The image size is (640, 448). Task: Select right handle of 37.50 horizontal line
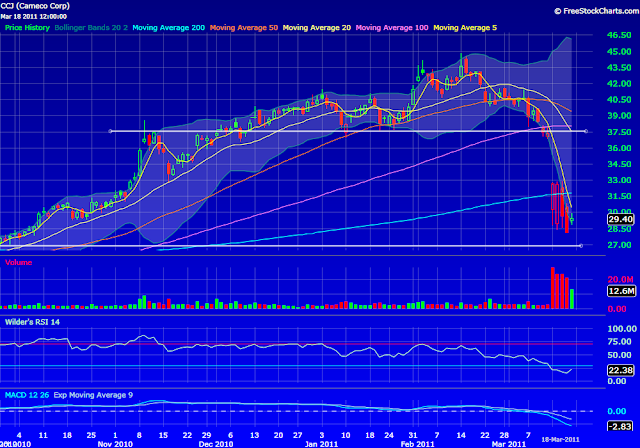(586, 131)
